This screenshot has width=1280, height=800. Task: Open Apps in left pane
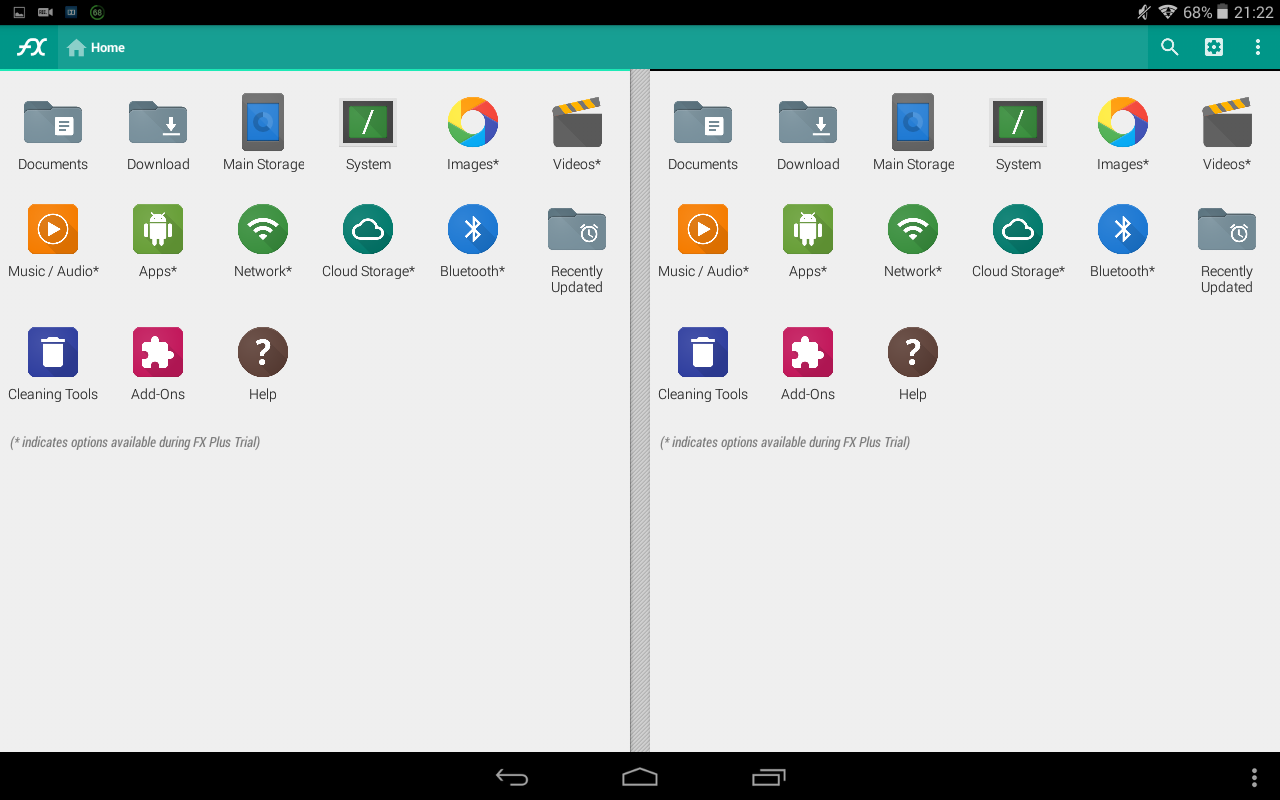(x=158, y=242)
